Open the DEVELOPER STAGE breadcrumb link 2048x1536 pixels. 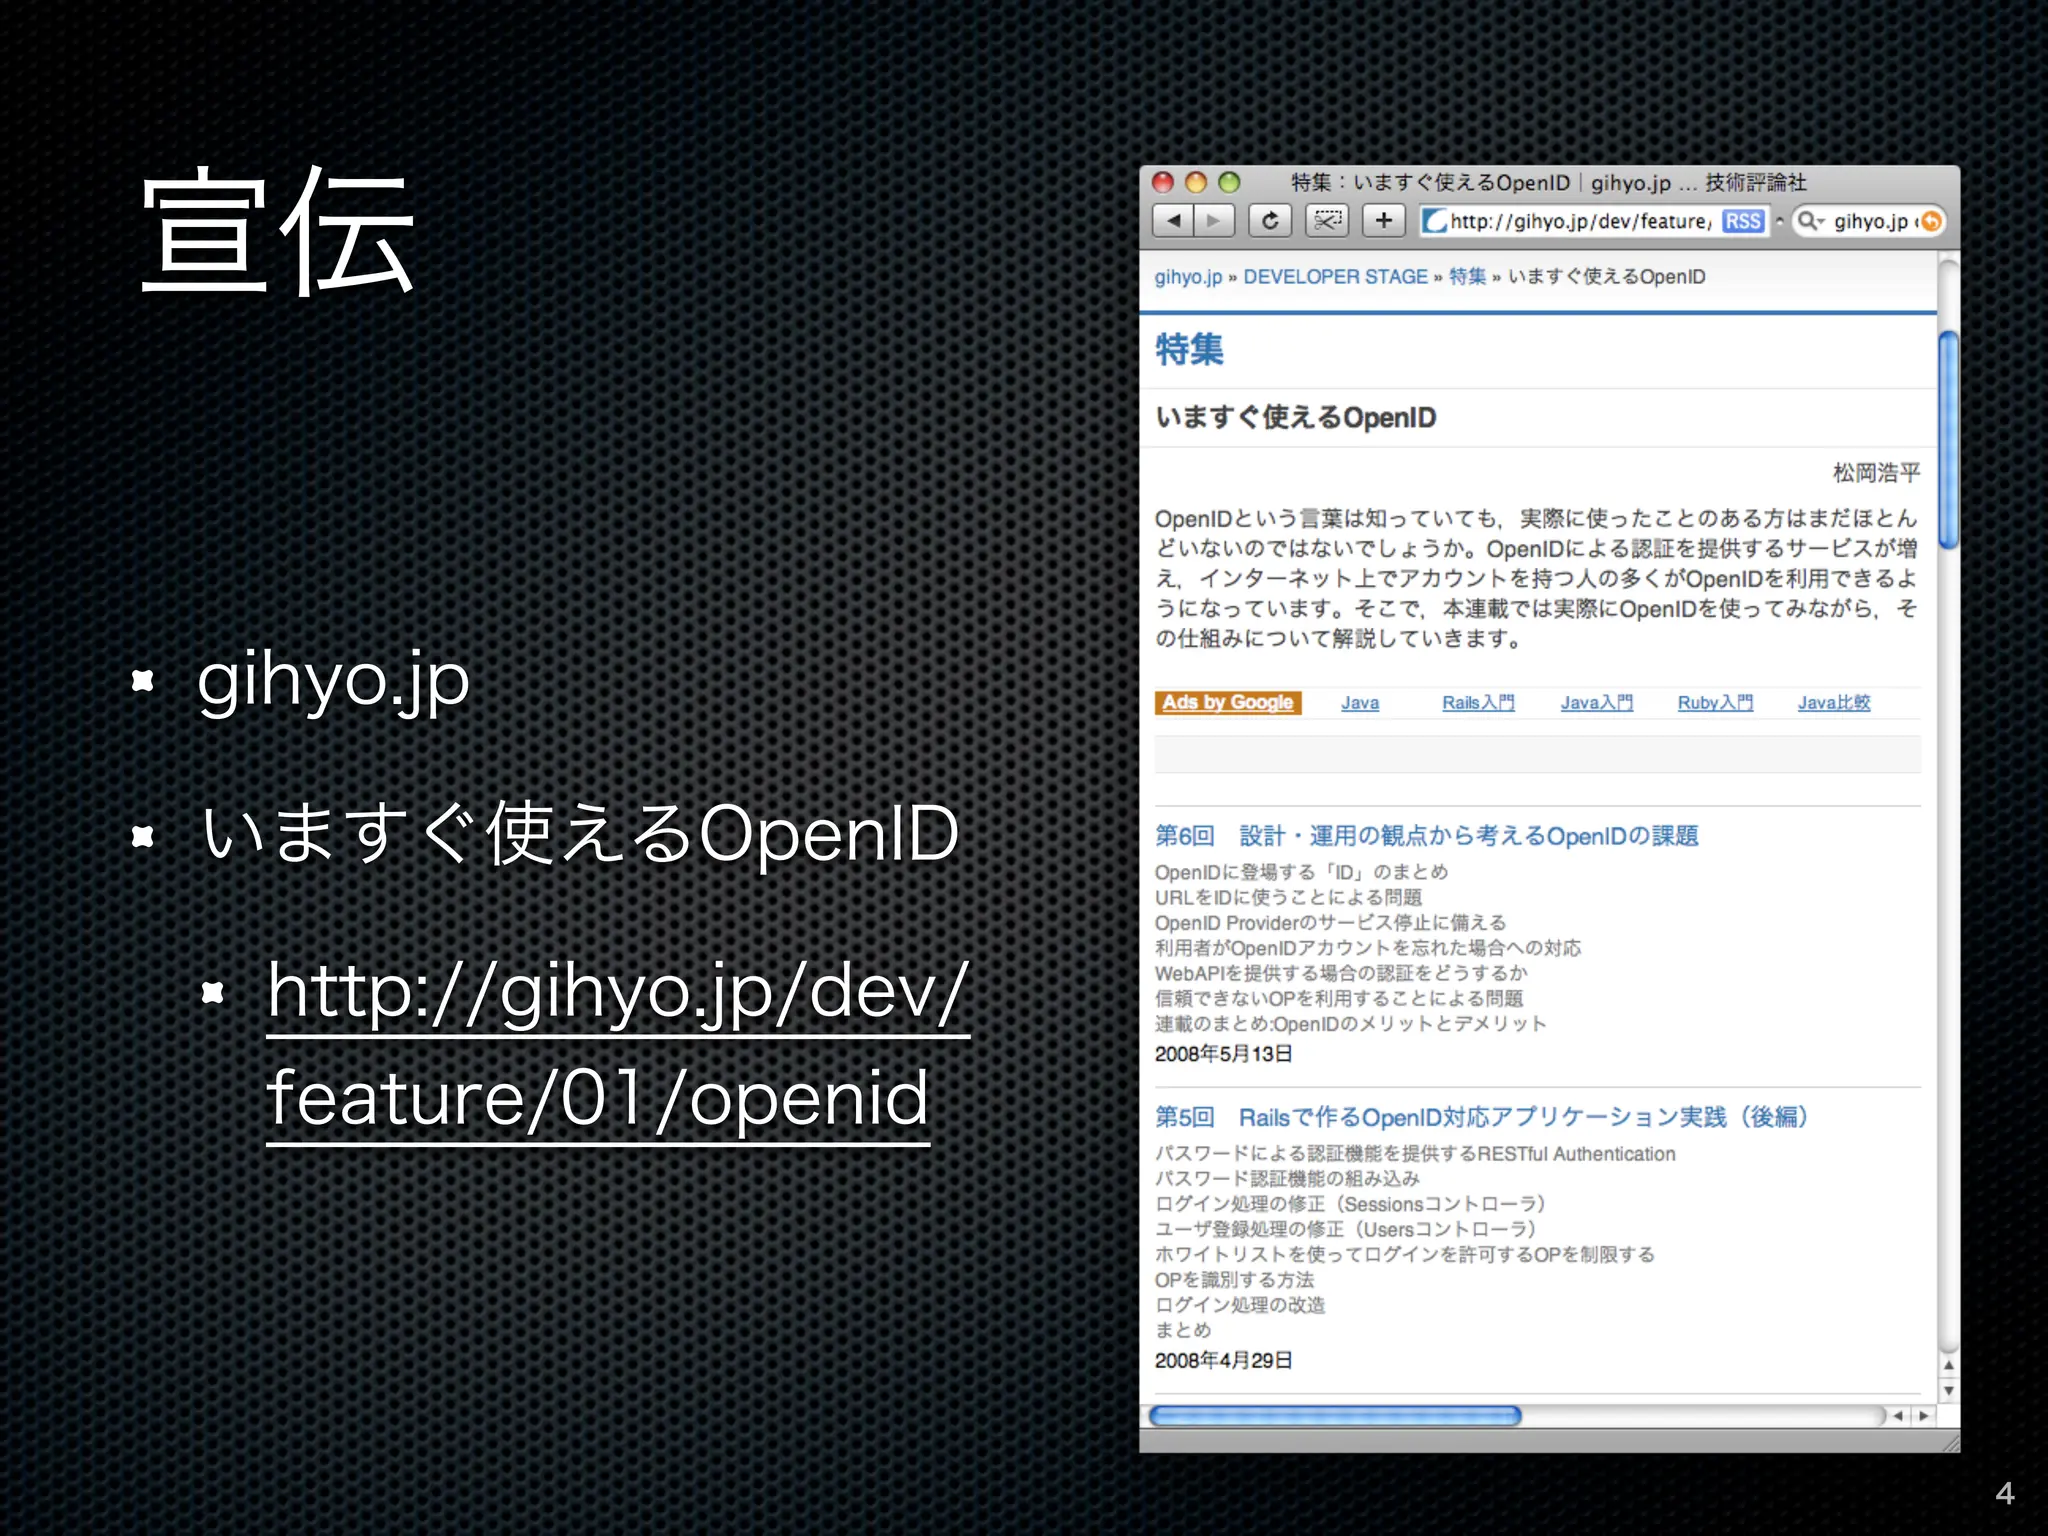(x=1335, y=277)
